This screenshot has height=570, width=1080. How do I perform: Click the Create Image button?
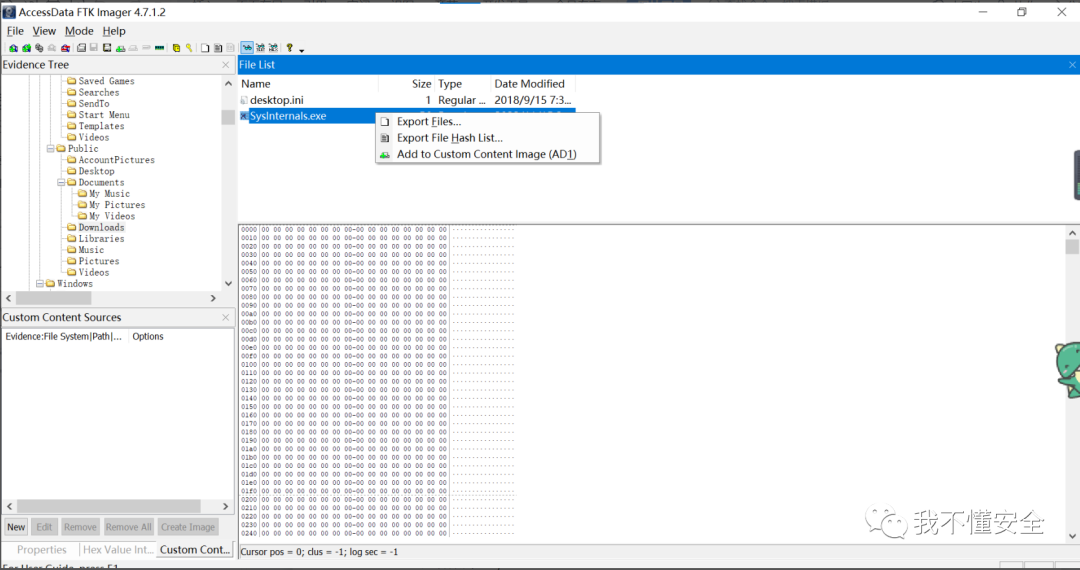[188, 527]
